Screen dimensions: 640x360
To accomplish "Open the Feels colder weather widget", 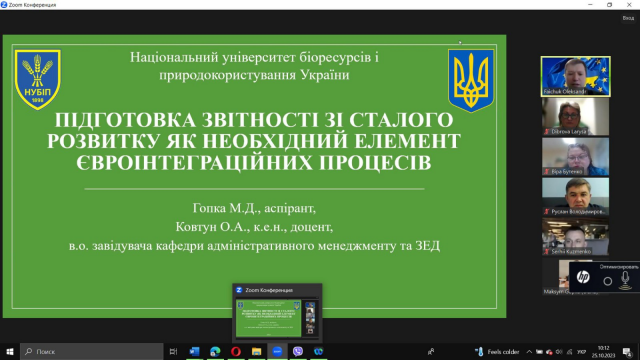I will 498,352.
